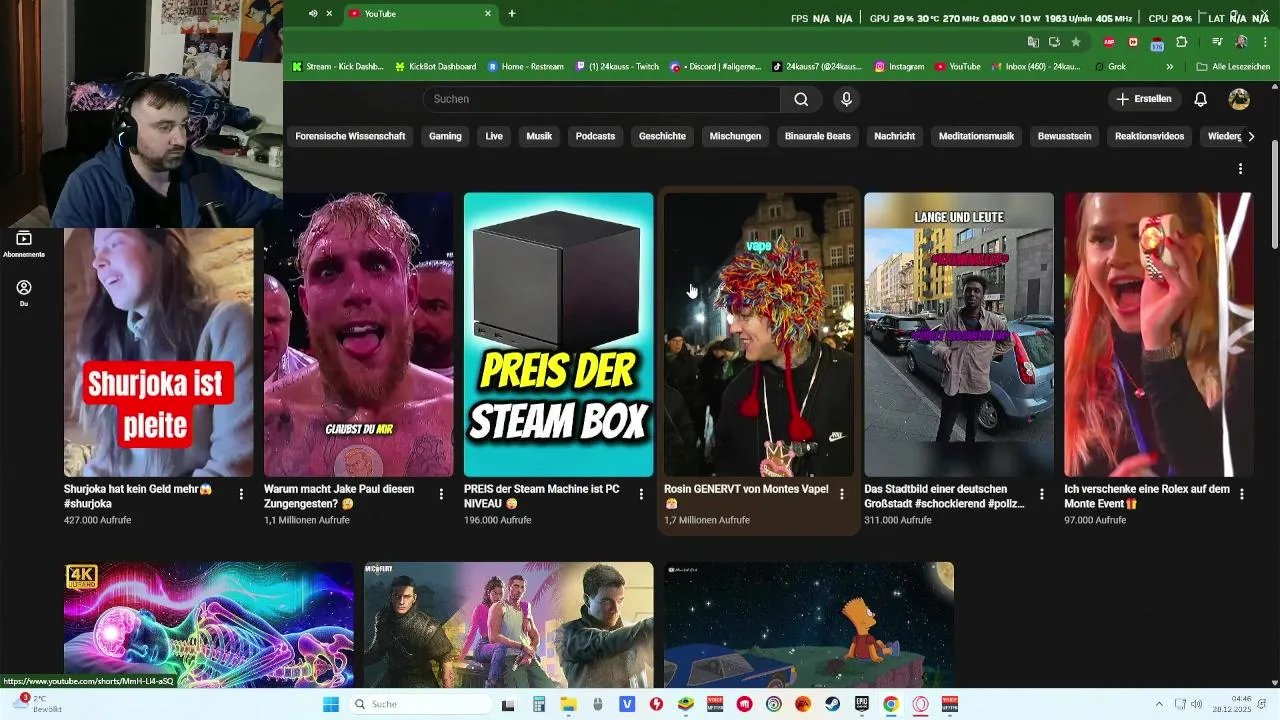Open the Home - Restream bookmark

525,67
